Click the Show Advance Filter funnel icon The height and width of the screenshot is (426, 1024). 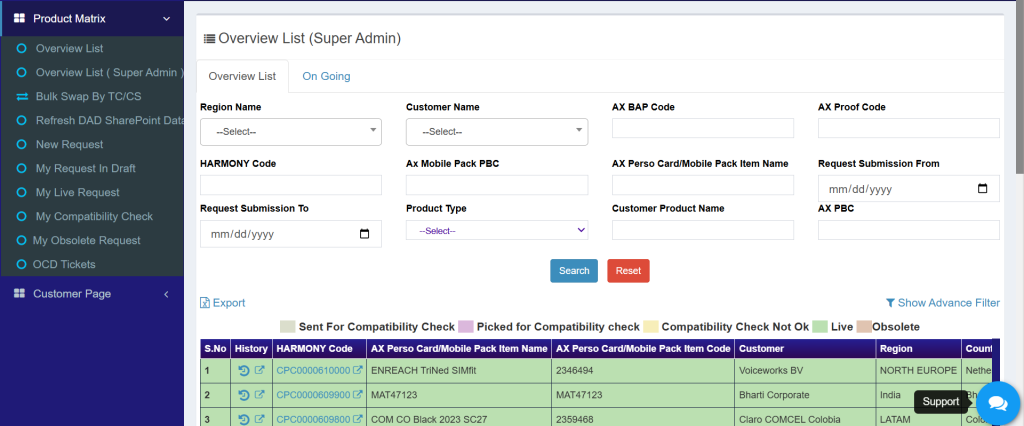tap(890, 303)
